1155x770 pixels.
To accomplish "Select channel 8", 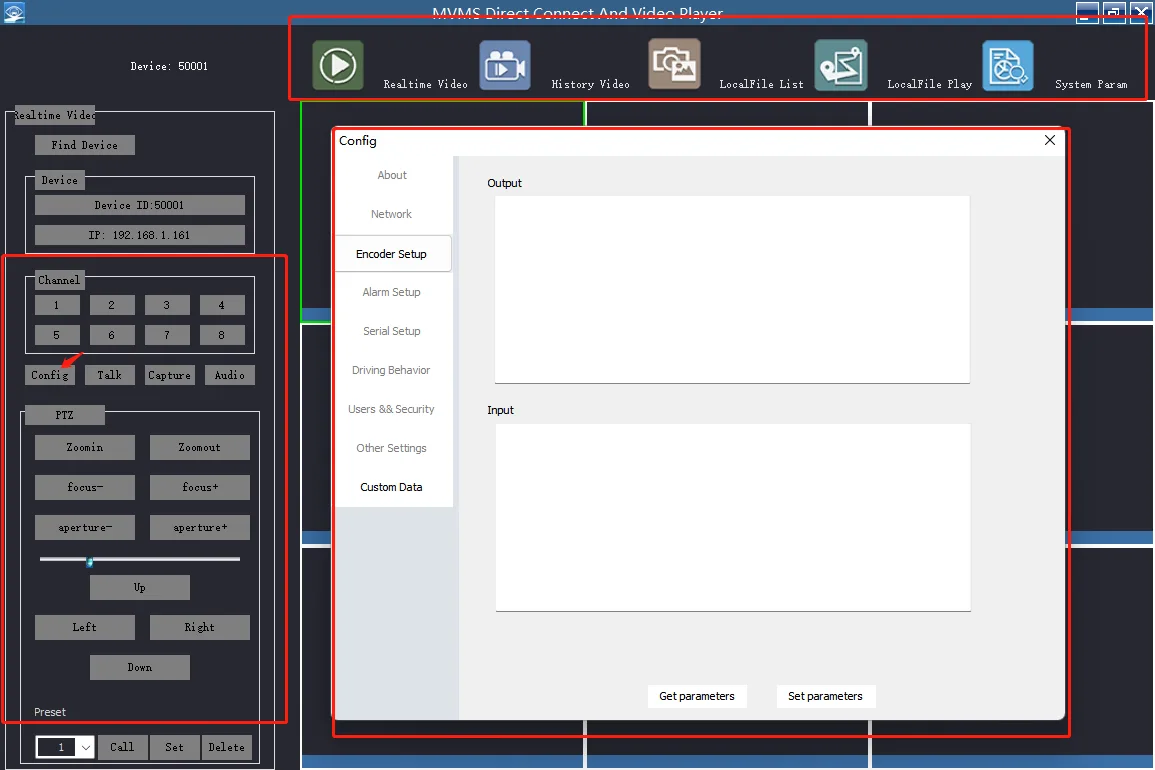I will [222, 335].
